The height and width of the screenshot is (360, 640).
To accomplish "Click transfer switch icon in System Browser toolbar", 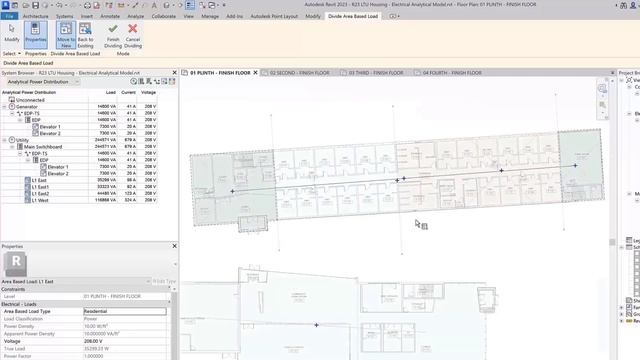I will (x=157, y=82).
